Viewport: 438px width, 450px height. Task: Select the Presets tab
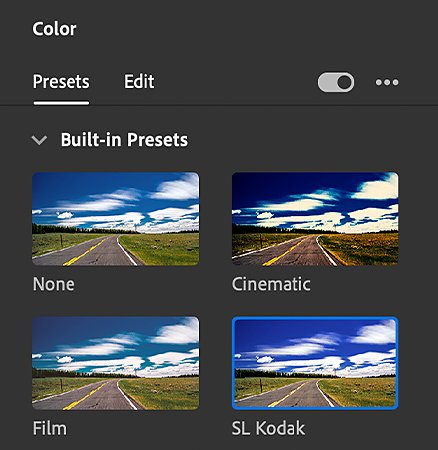click(61, 82)
